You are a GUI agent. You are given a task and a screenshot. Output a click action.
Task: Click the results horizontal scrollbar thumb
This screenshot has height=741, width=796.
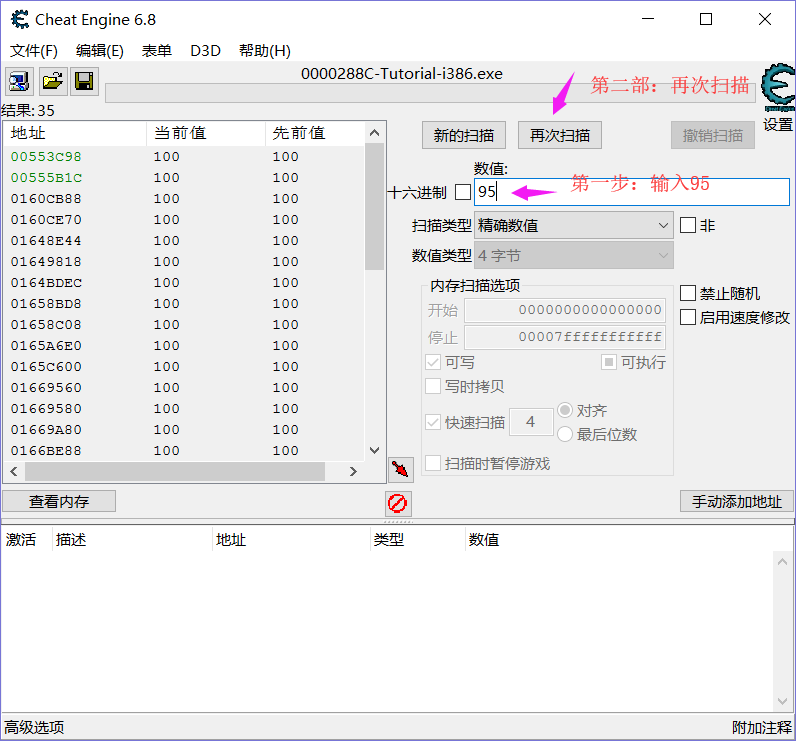click(x=175, y=471)
